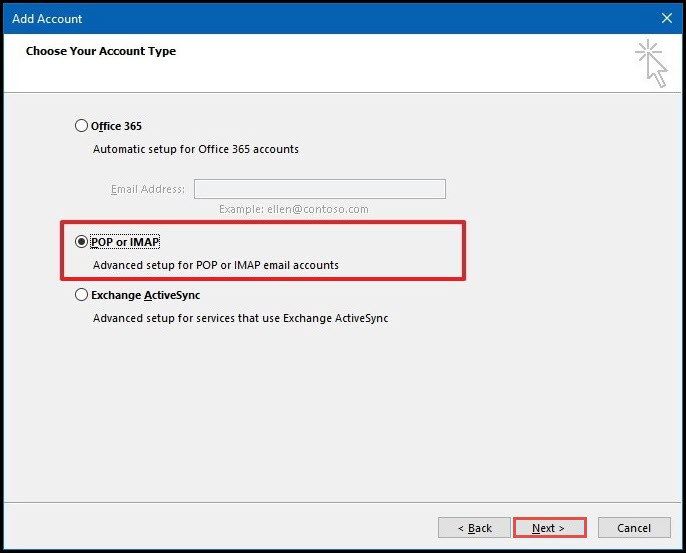Viewport: 686px width, 553px height.
Task: Select the Office 365 radio button
Action: point(81,126)
